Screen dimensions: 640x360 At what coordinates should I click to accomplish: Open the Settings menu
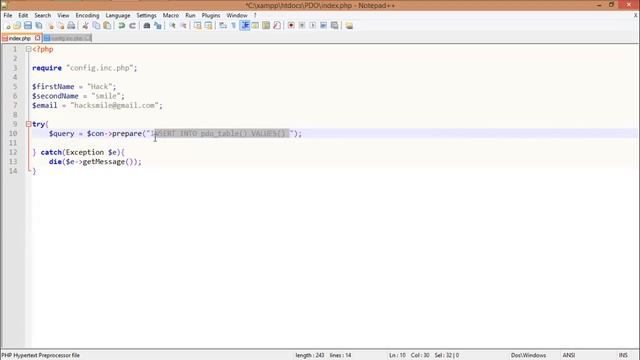pos(146,15)
